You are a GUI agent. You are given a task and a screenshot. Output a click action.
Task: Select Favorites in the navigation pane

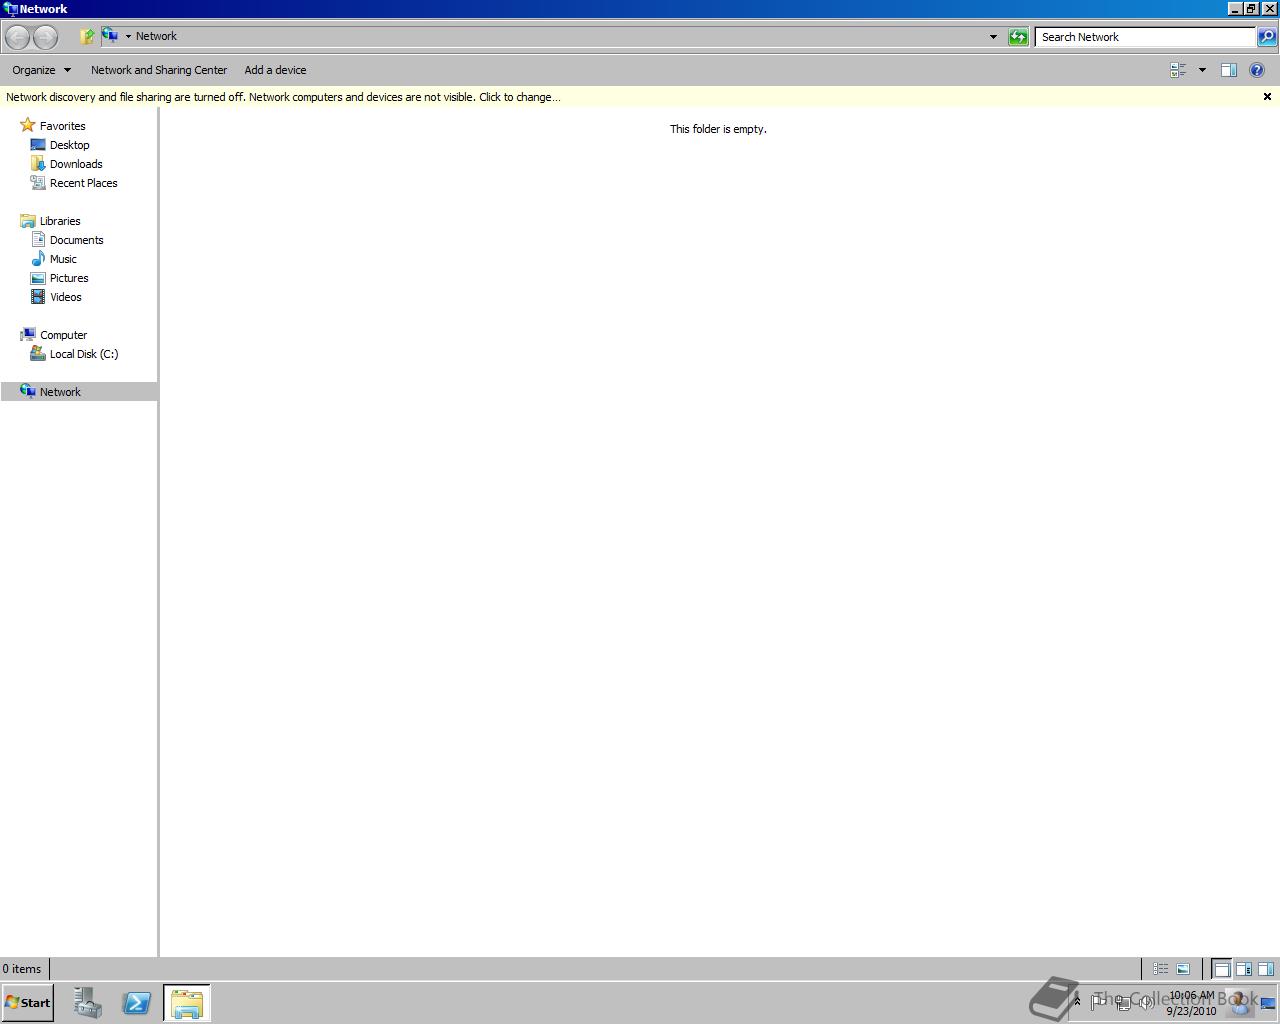62,126
